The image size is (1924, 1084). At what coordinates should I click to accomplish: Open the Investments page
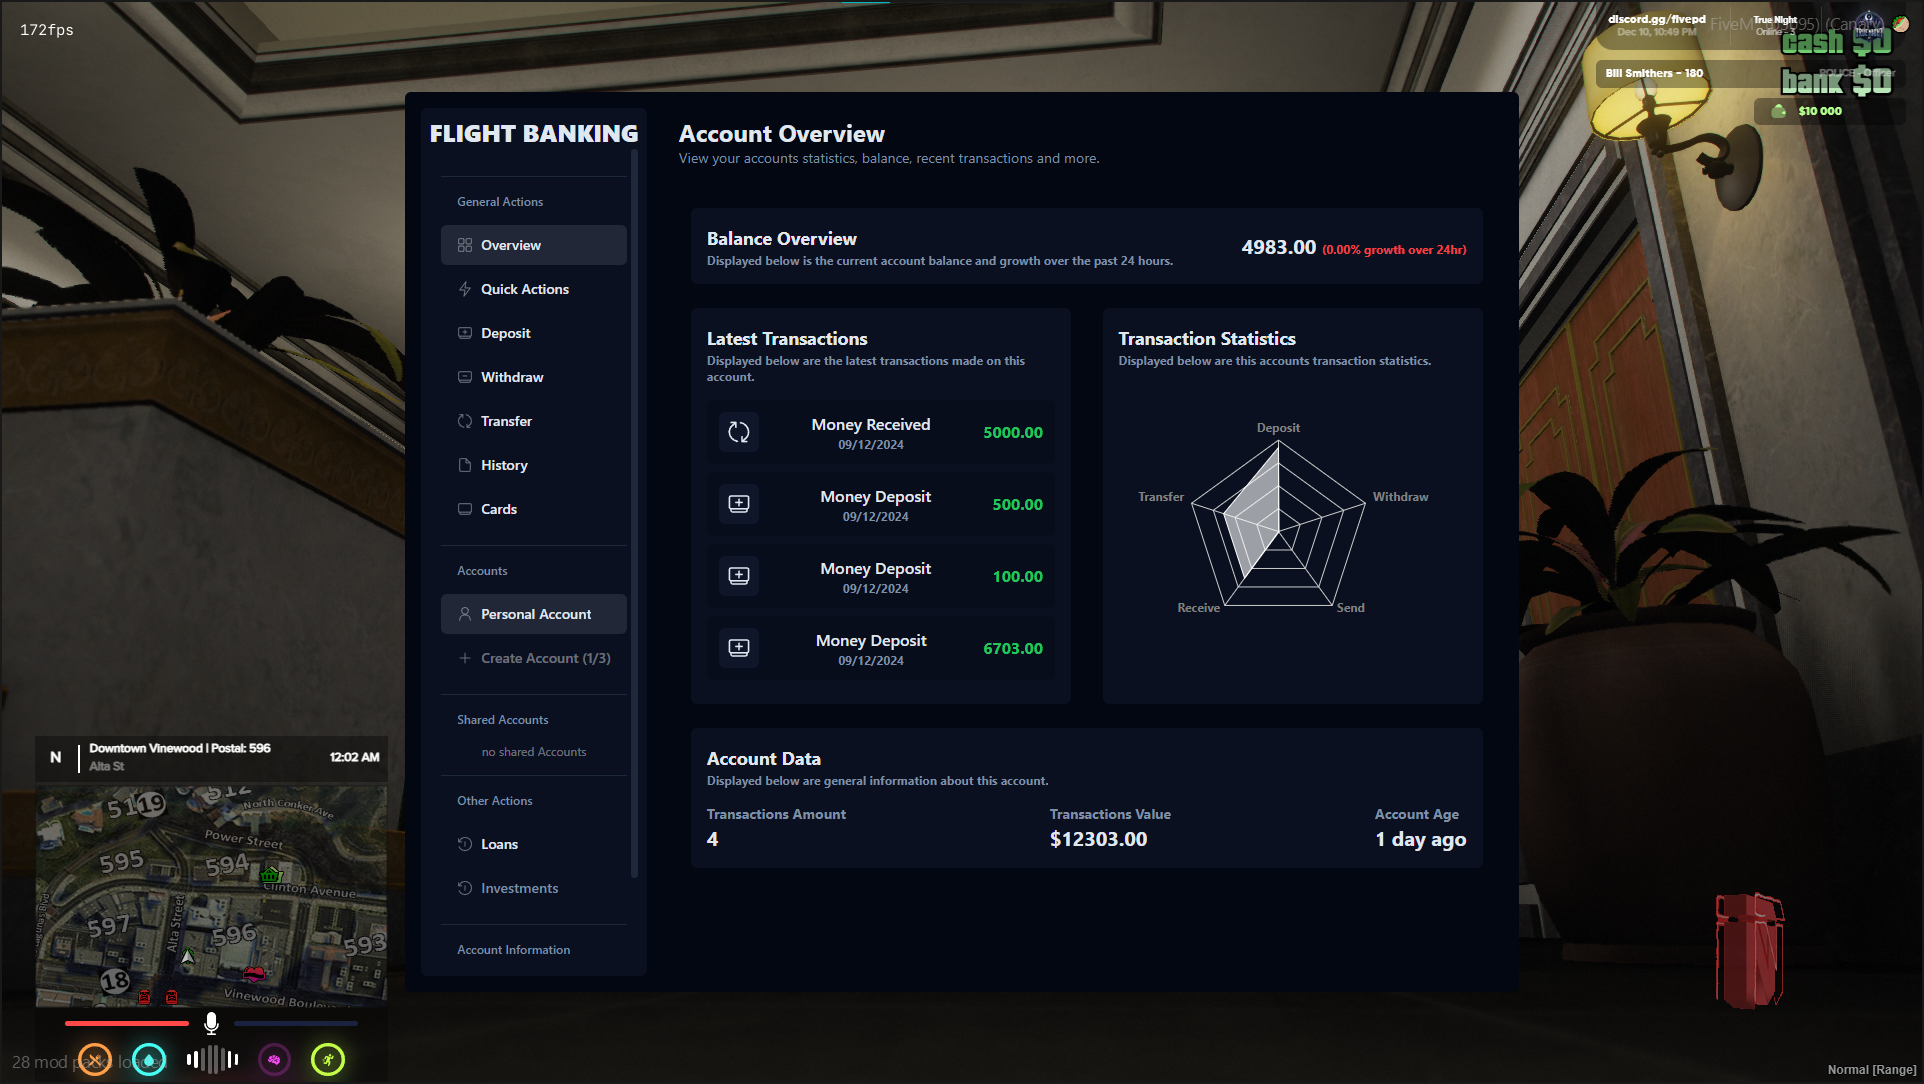pos(519,888)
